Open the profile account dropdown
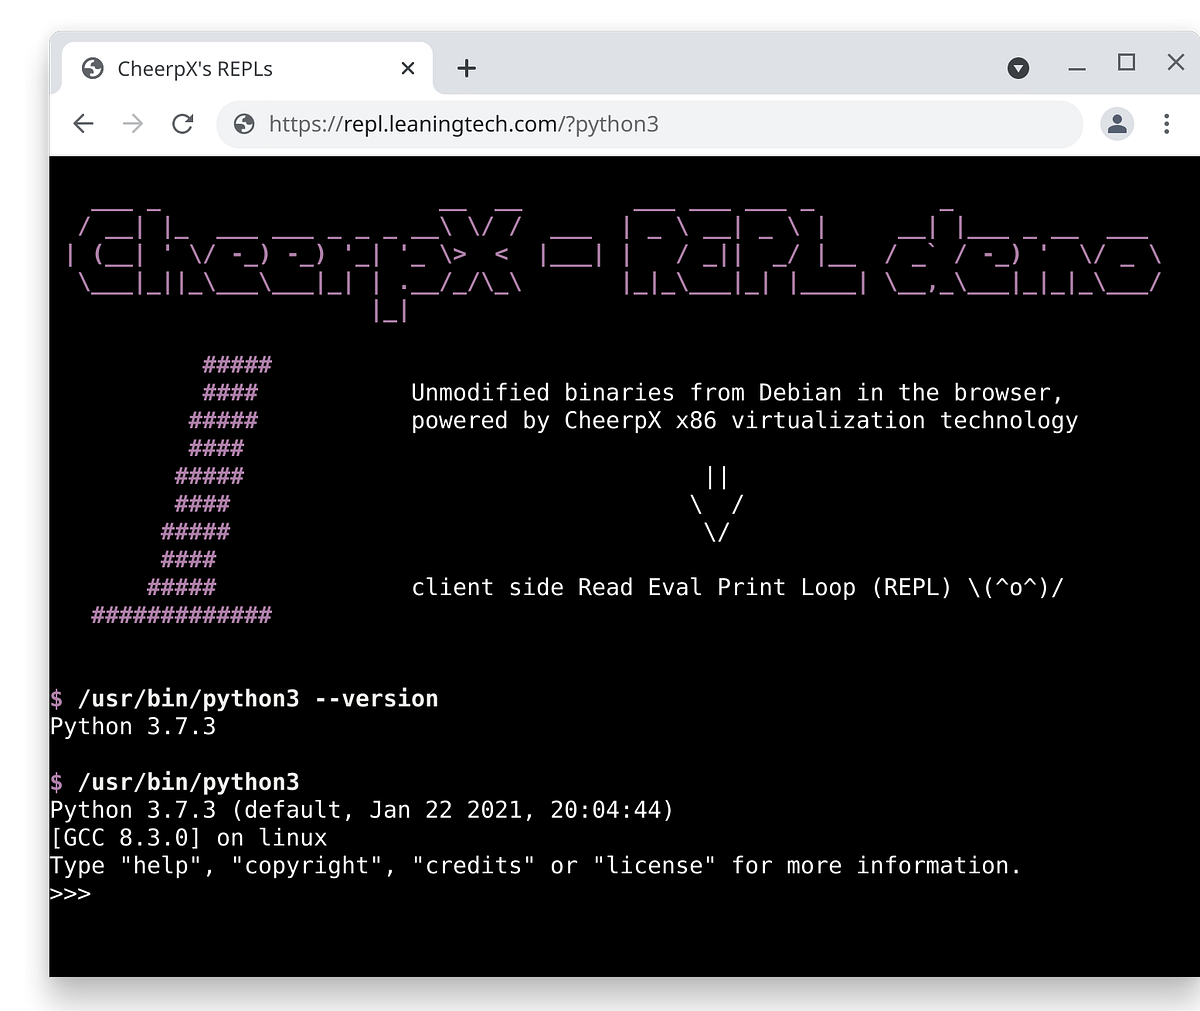 pos(1117,124)
